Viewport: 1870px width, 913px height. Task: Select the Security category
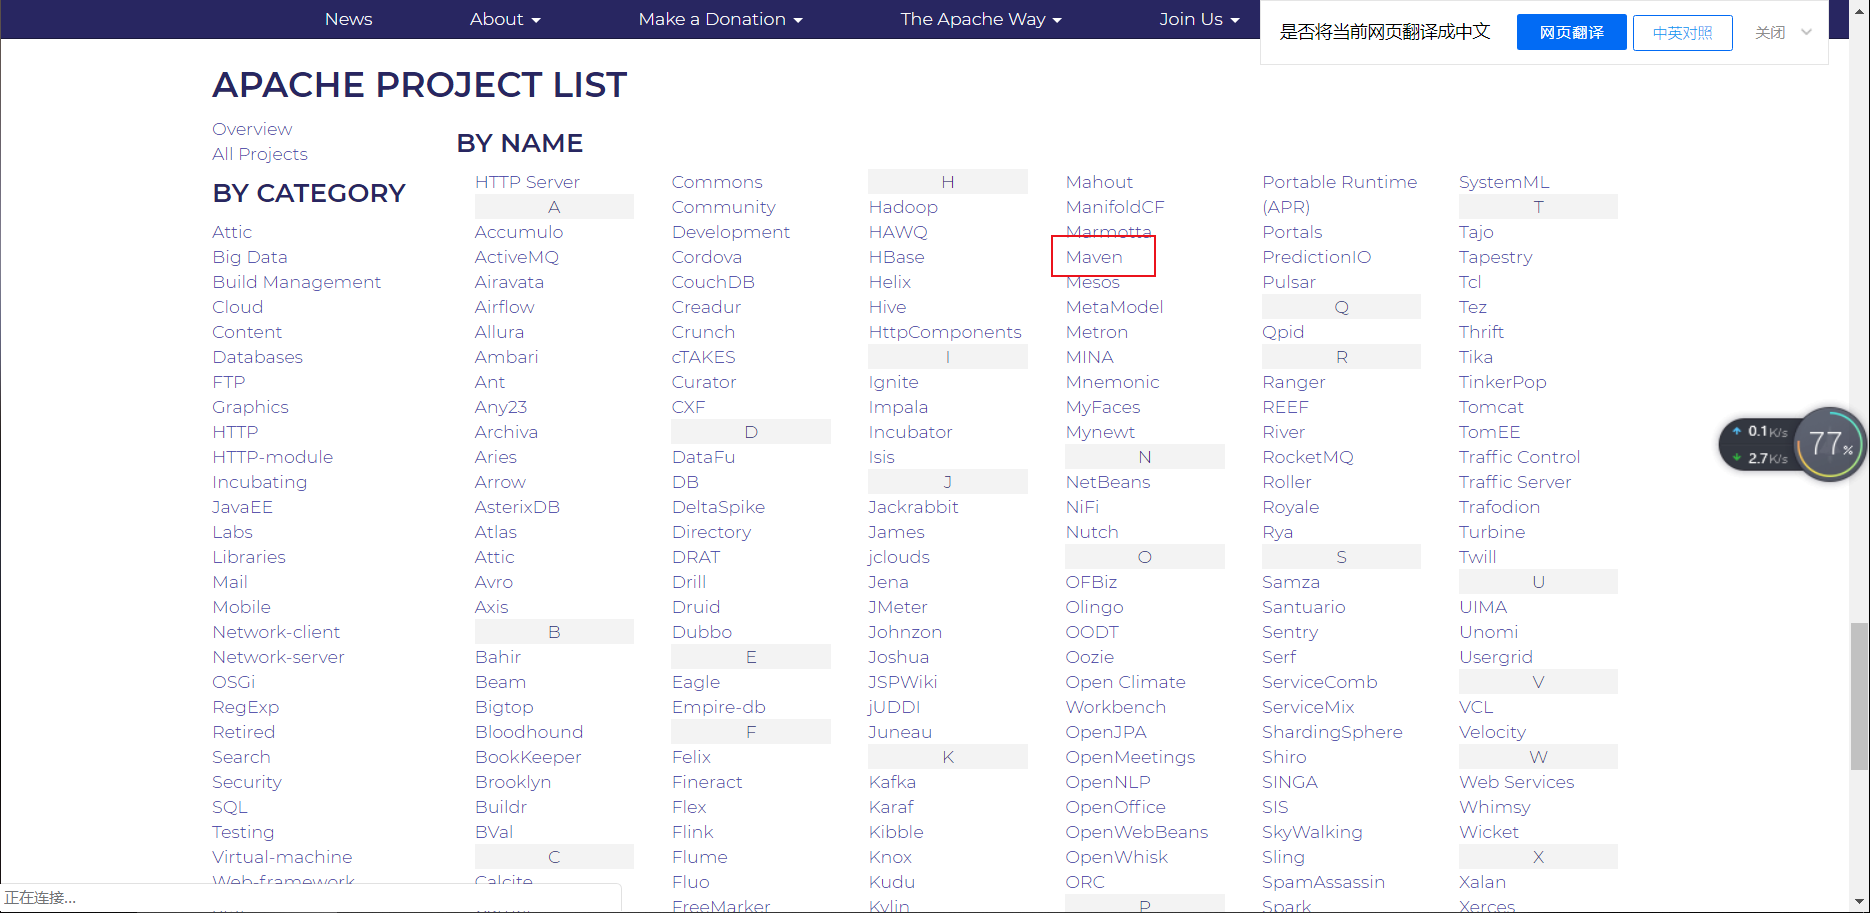(x=247, y=782)
